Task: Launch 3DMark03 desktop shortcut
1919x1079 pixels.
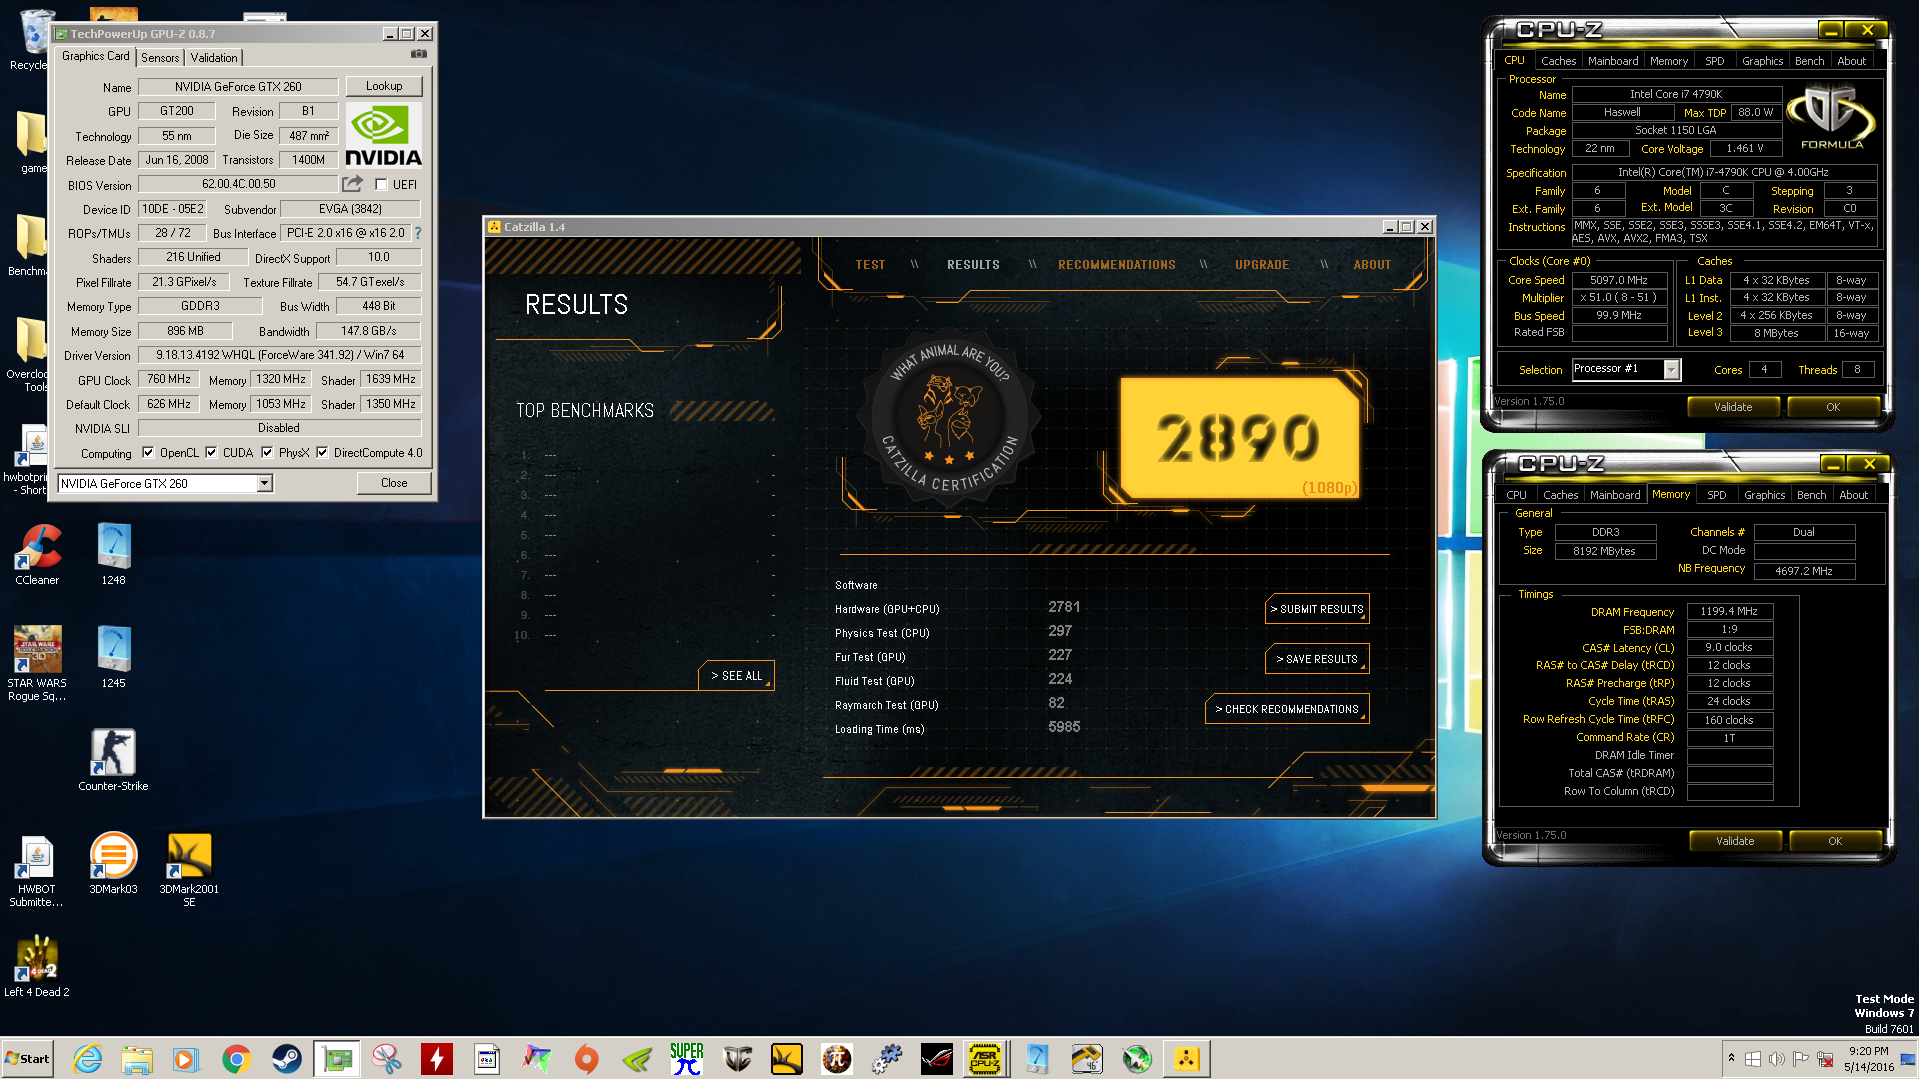Action: pos(113,864)
